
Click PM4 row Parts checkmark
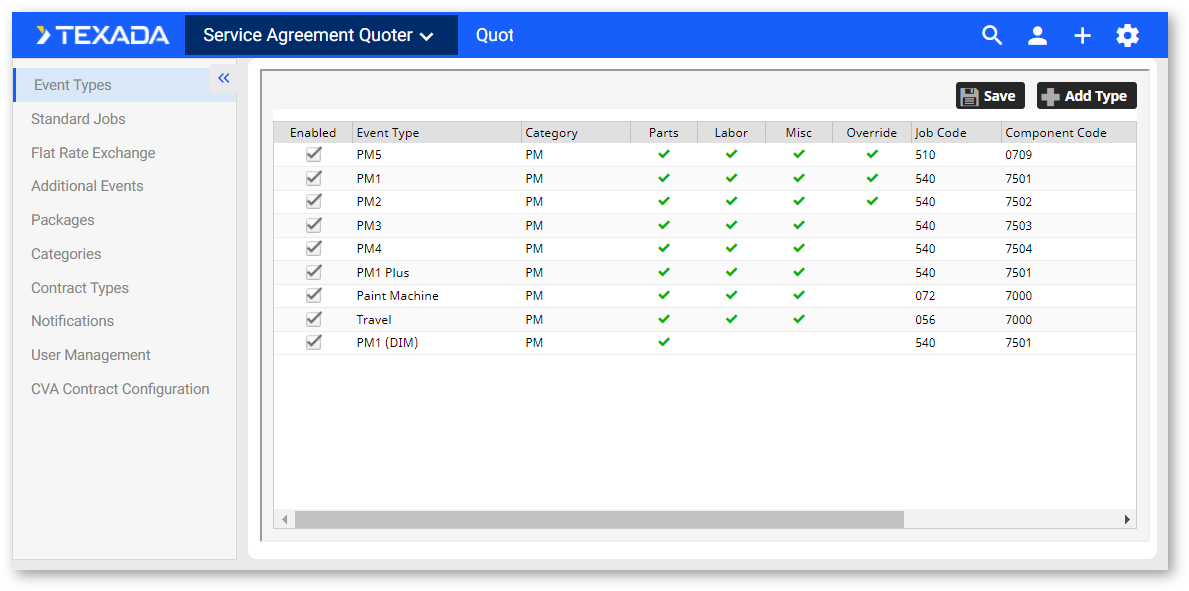(664, 248)
